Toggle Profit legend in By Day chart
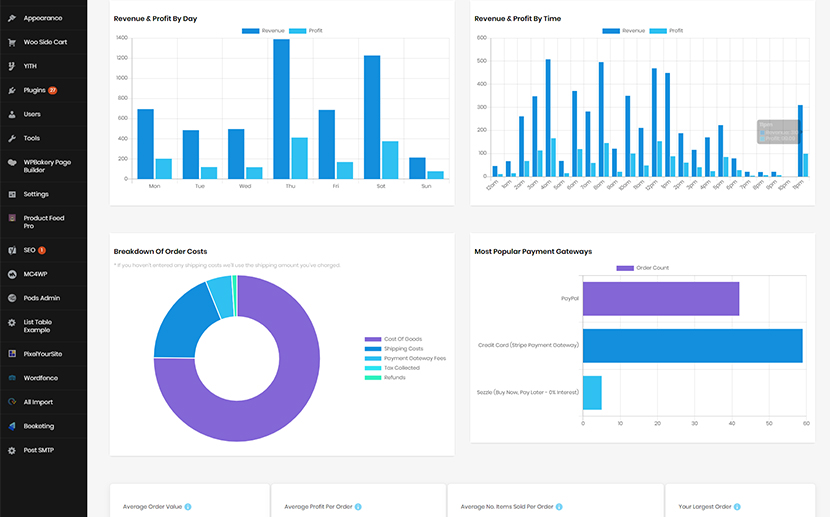This screenshot has width=830, height=517. click(x=305, y=31)
